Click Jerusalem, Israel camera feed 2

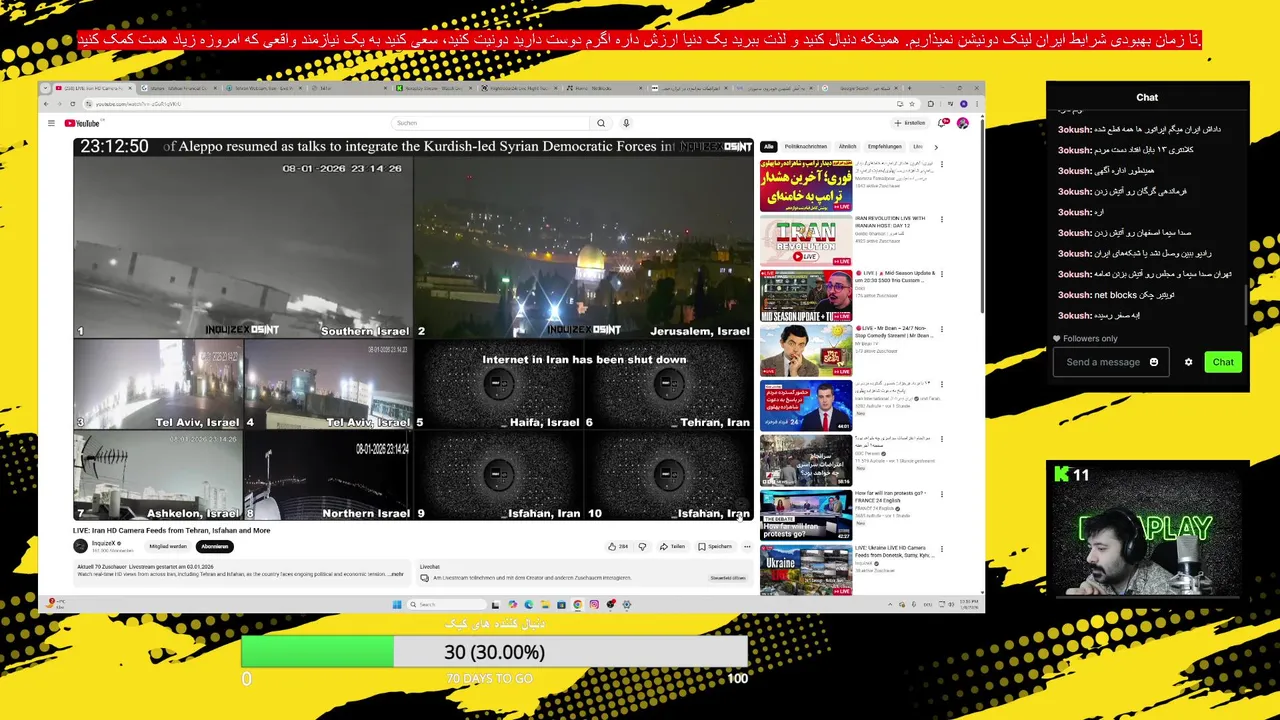click(x=584, y=248)
